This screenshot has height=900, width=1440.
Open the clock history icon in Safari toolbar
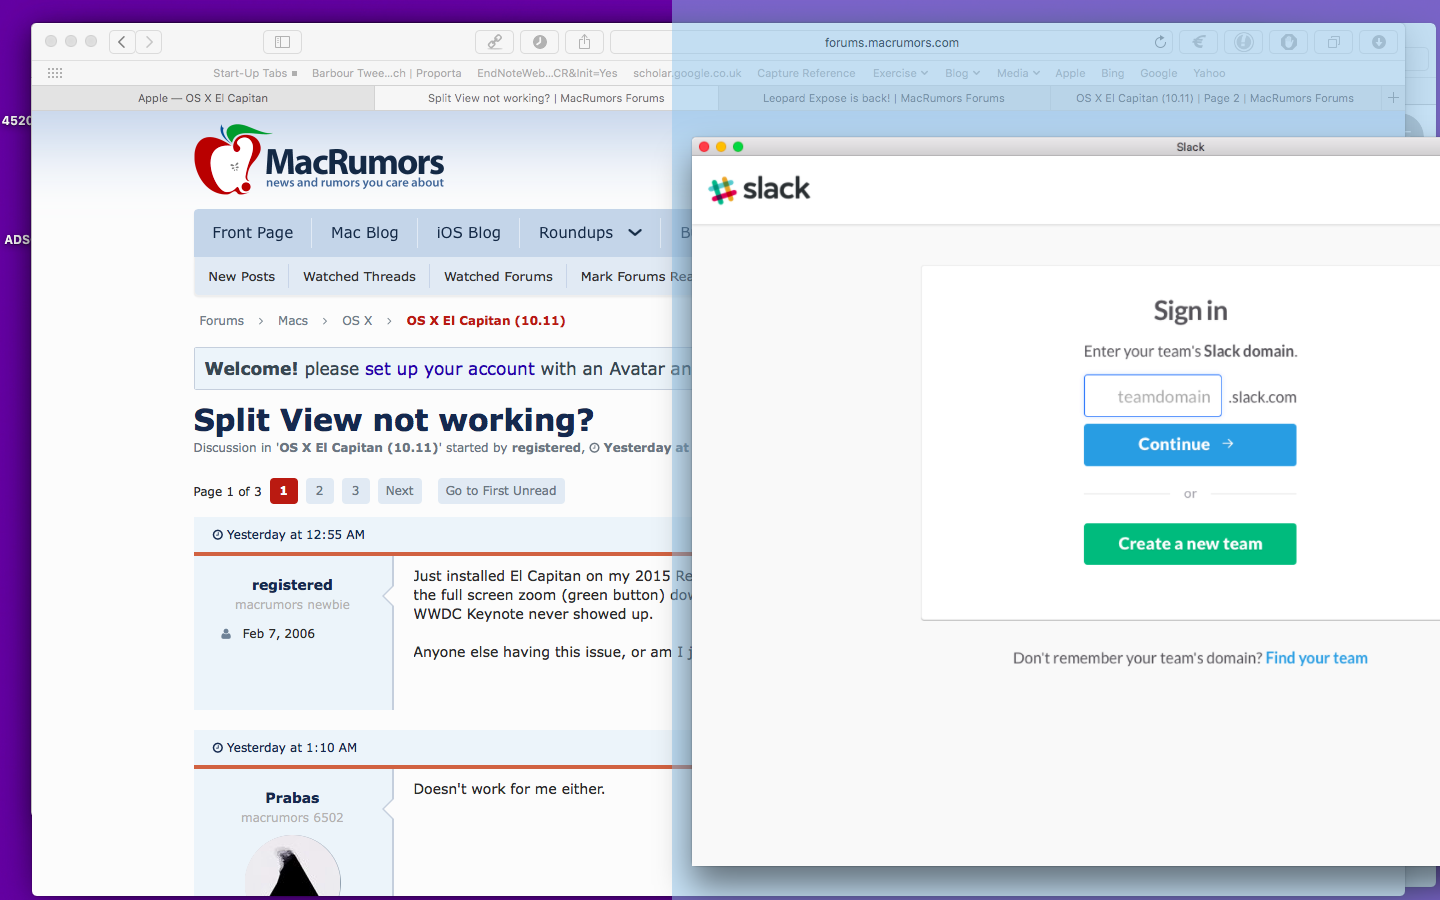tap(539, 42)
